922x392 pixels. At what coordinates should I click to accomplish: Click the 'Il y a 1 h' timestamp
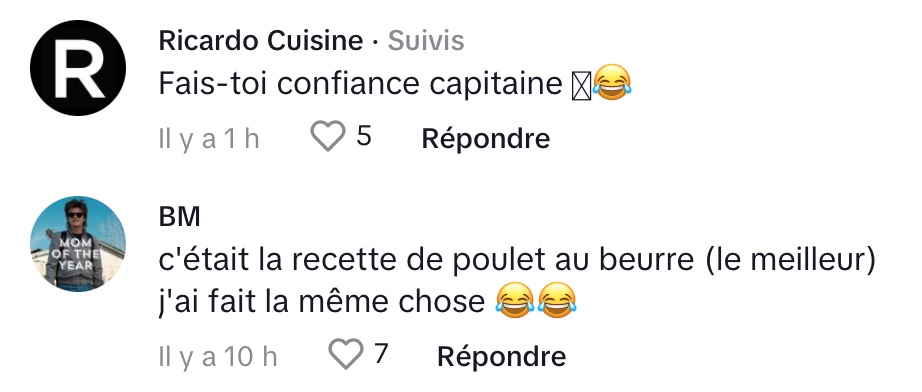pos(209,139)
